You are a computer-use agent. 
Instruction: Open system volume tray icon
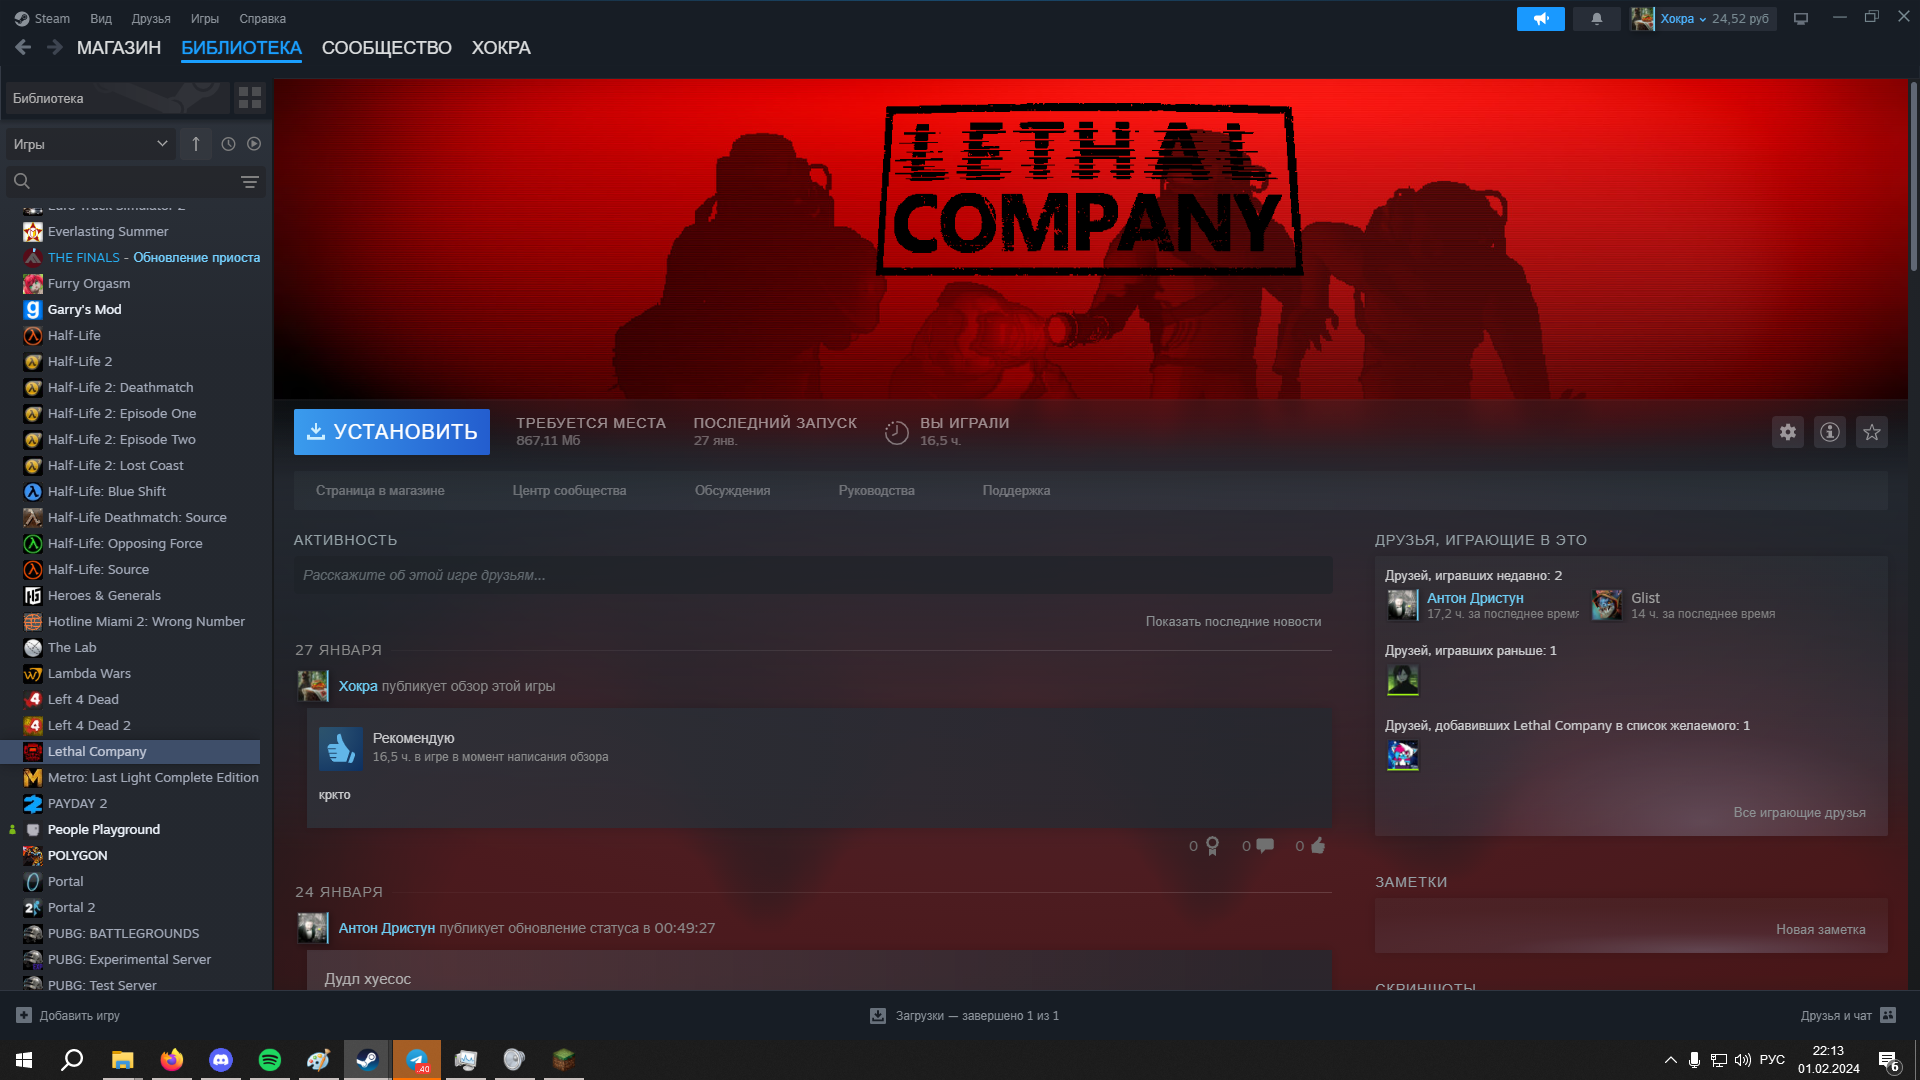pyautogui.click(x=1743, y=1060)
